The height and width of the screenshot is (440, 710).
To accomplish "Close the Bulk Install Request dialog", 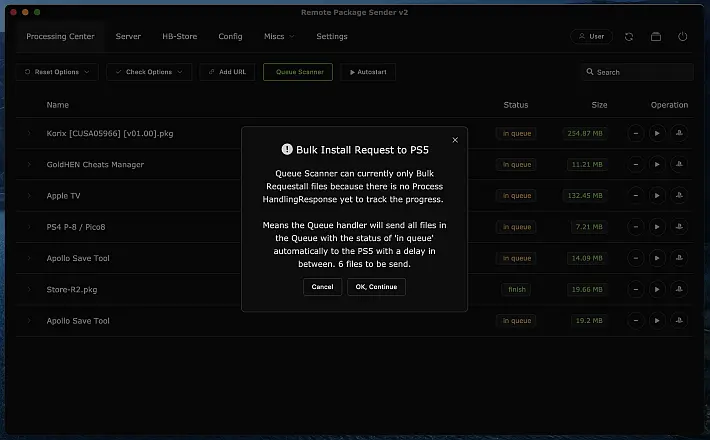I will click(455, 140).
